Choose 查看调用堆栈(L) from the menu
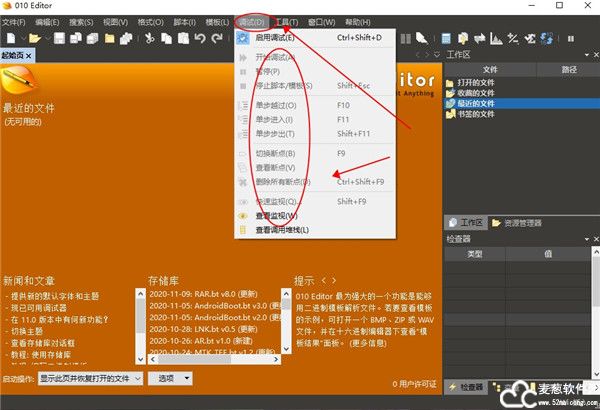 point(315,230)
